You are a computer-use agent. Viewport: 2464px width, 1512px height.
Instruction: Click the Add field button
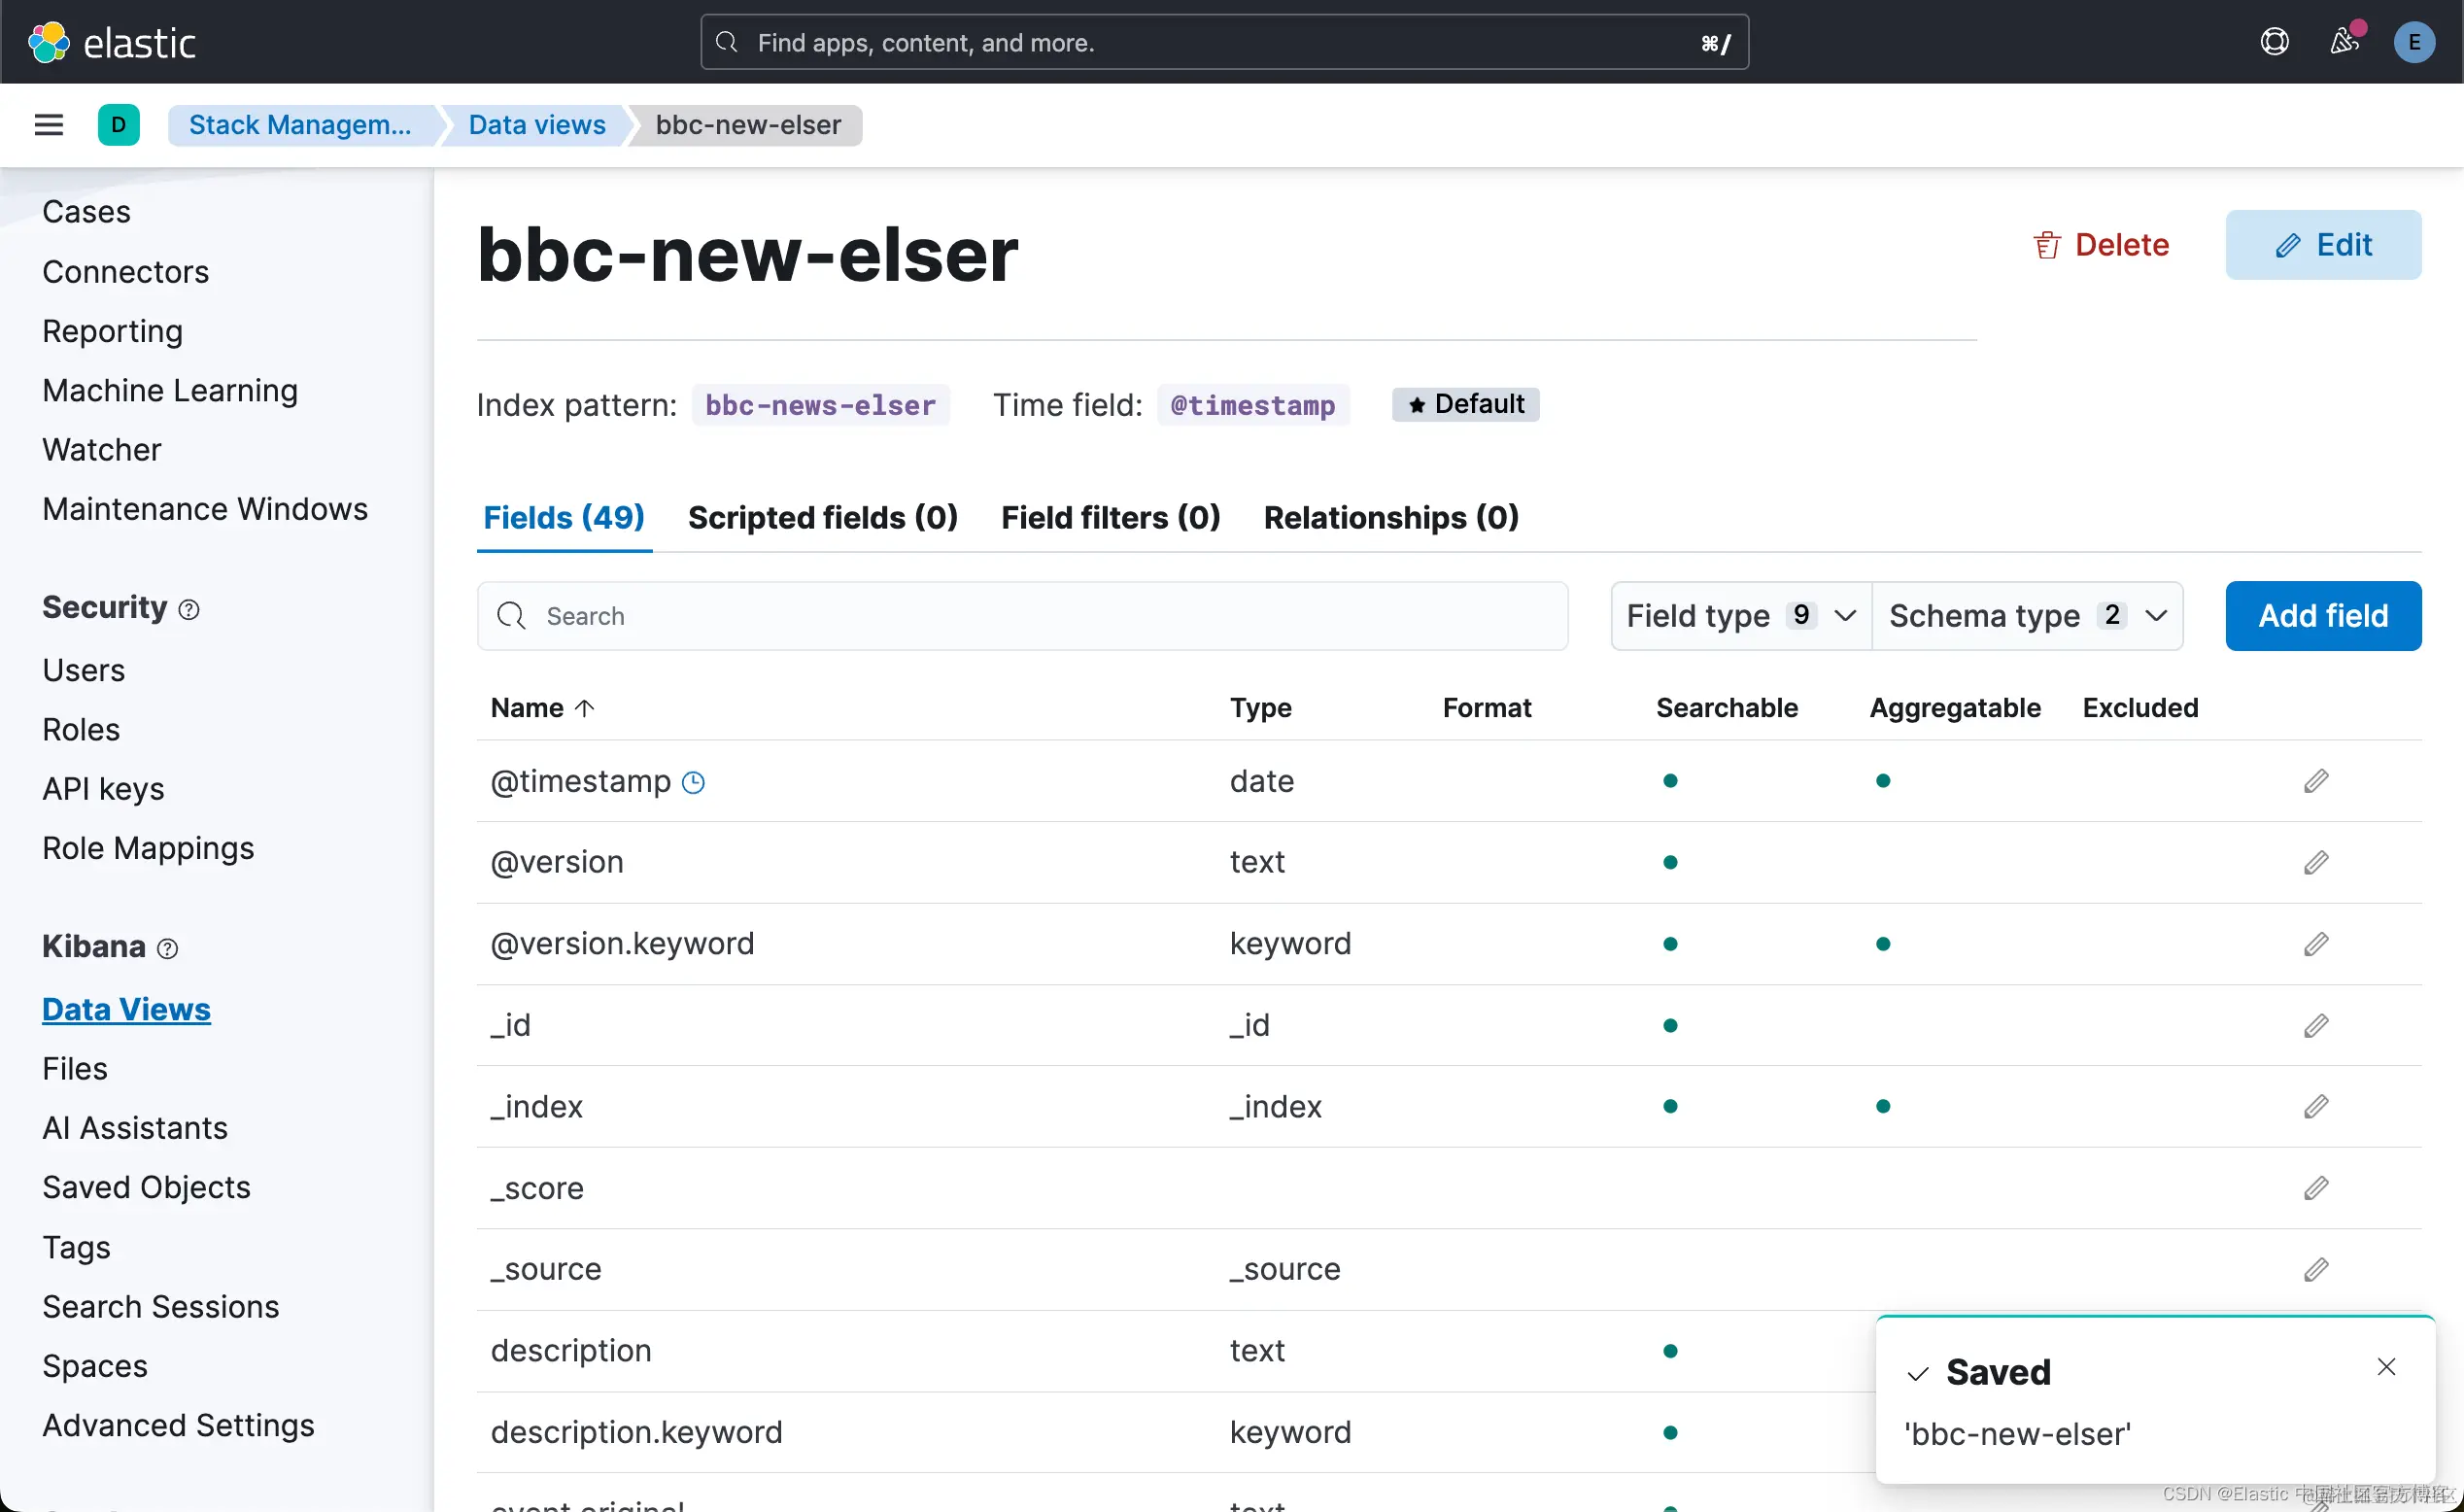[2322, 616]
